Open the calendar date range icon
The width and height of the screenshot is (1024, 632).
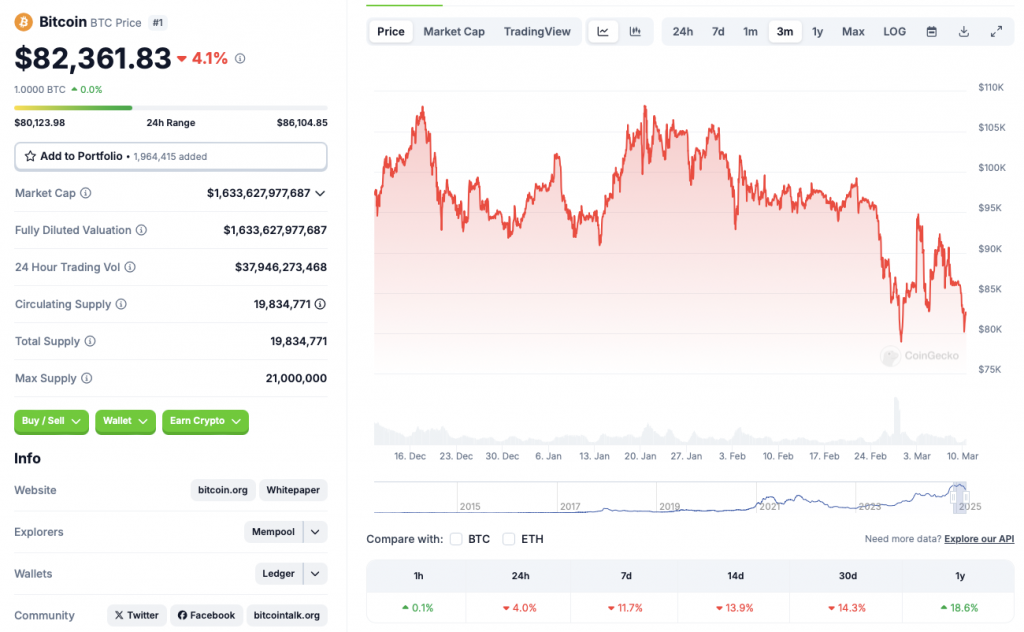click(932, 31)
